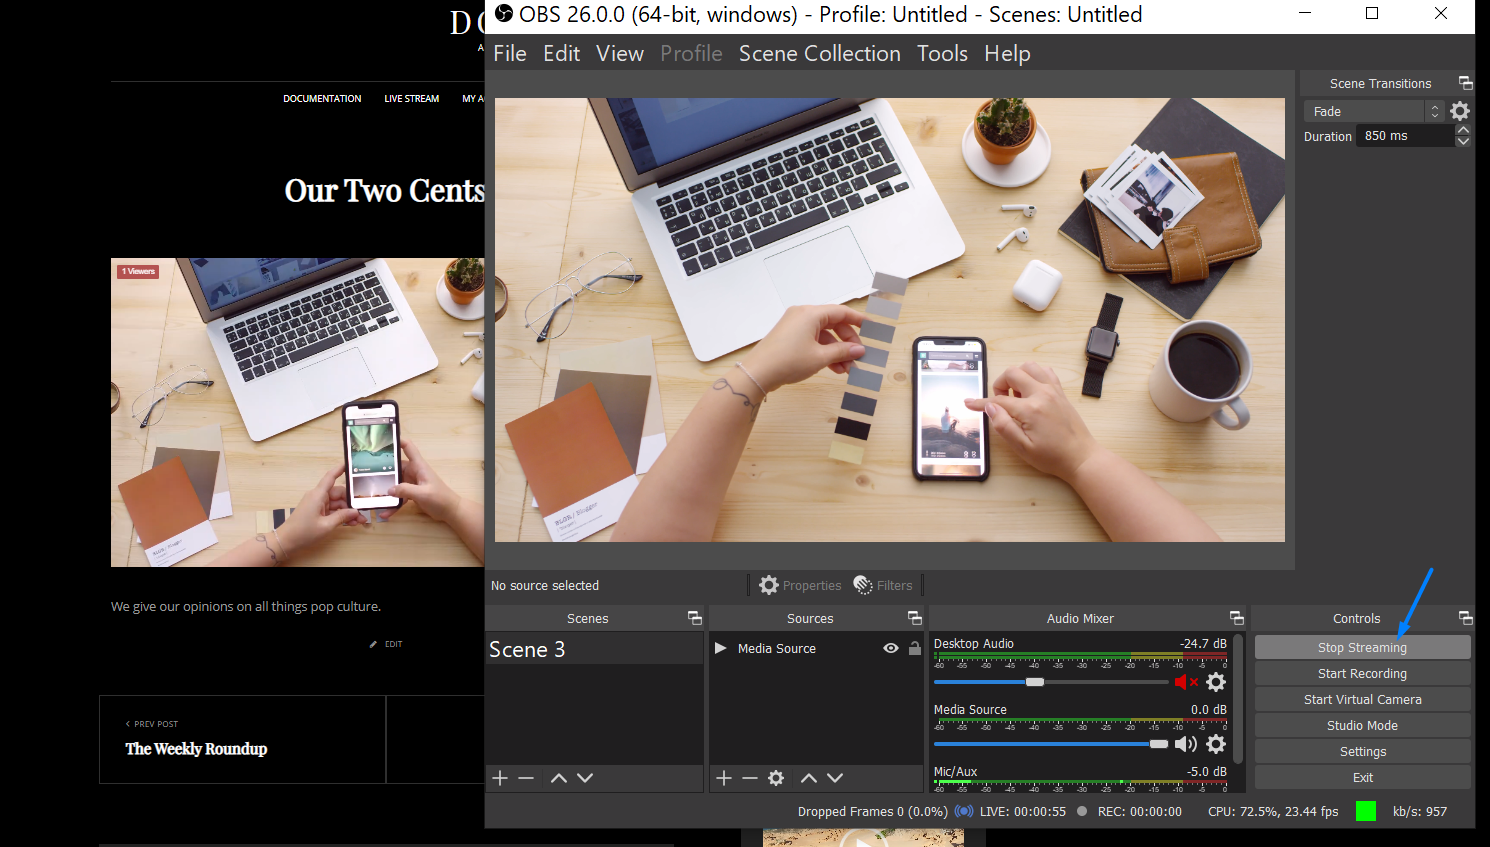The height and width of the screenshot is (847, 1490).
Task: Open the Fade transition dropdown
Action: click(1374, 111)
